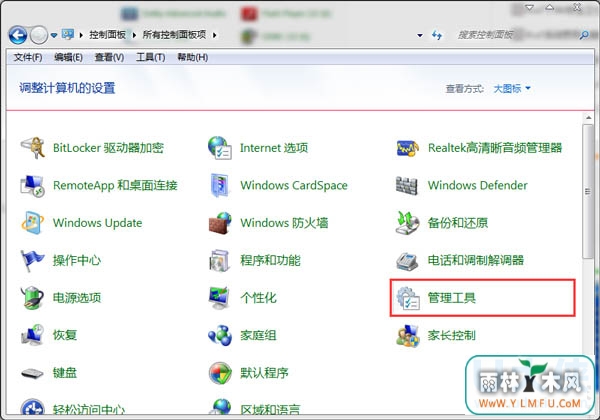Click the 家长控制 icon

408,335
